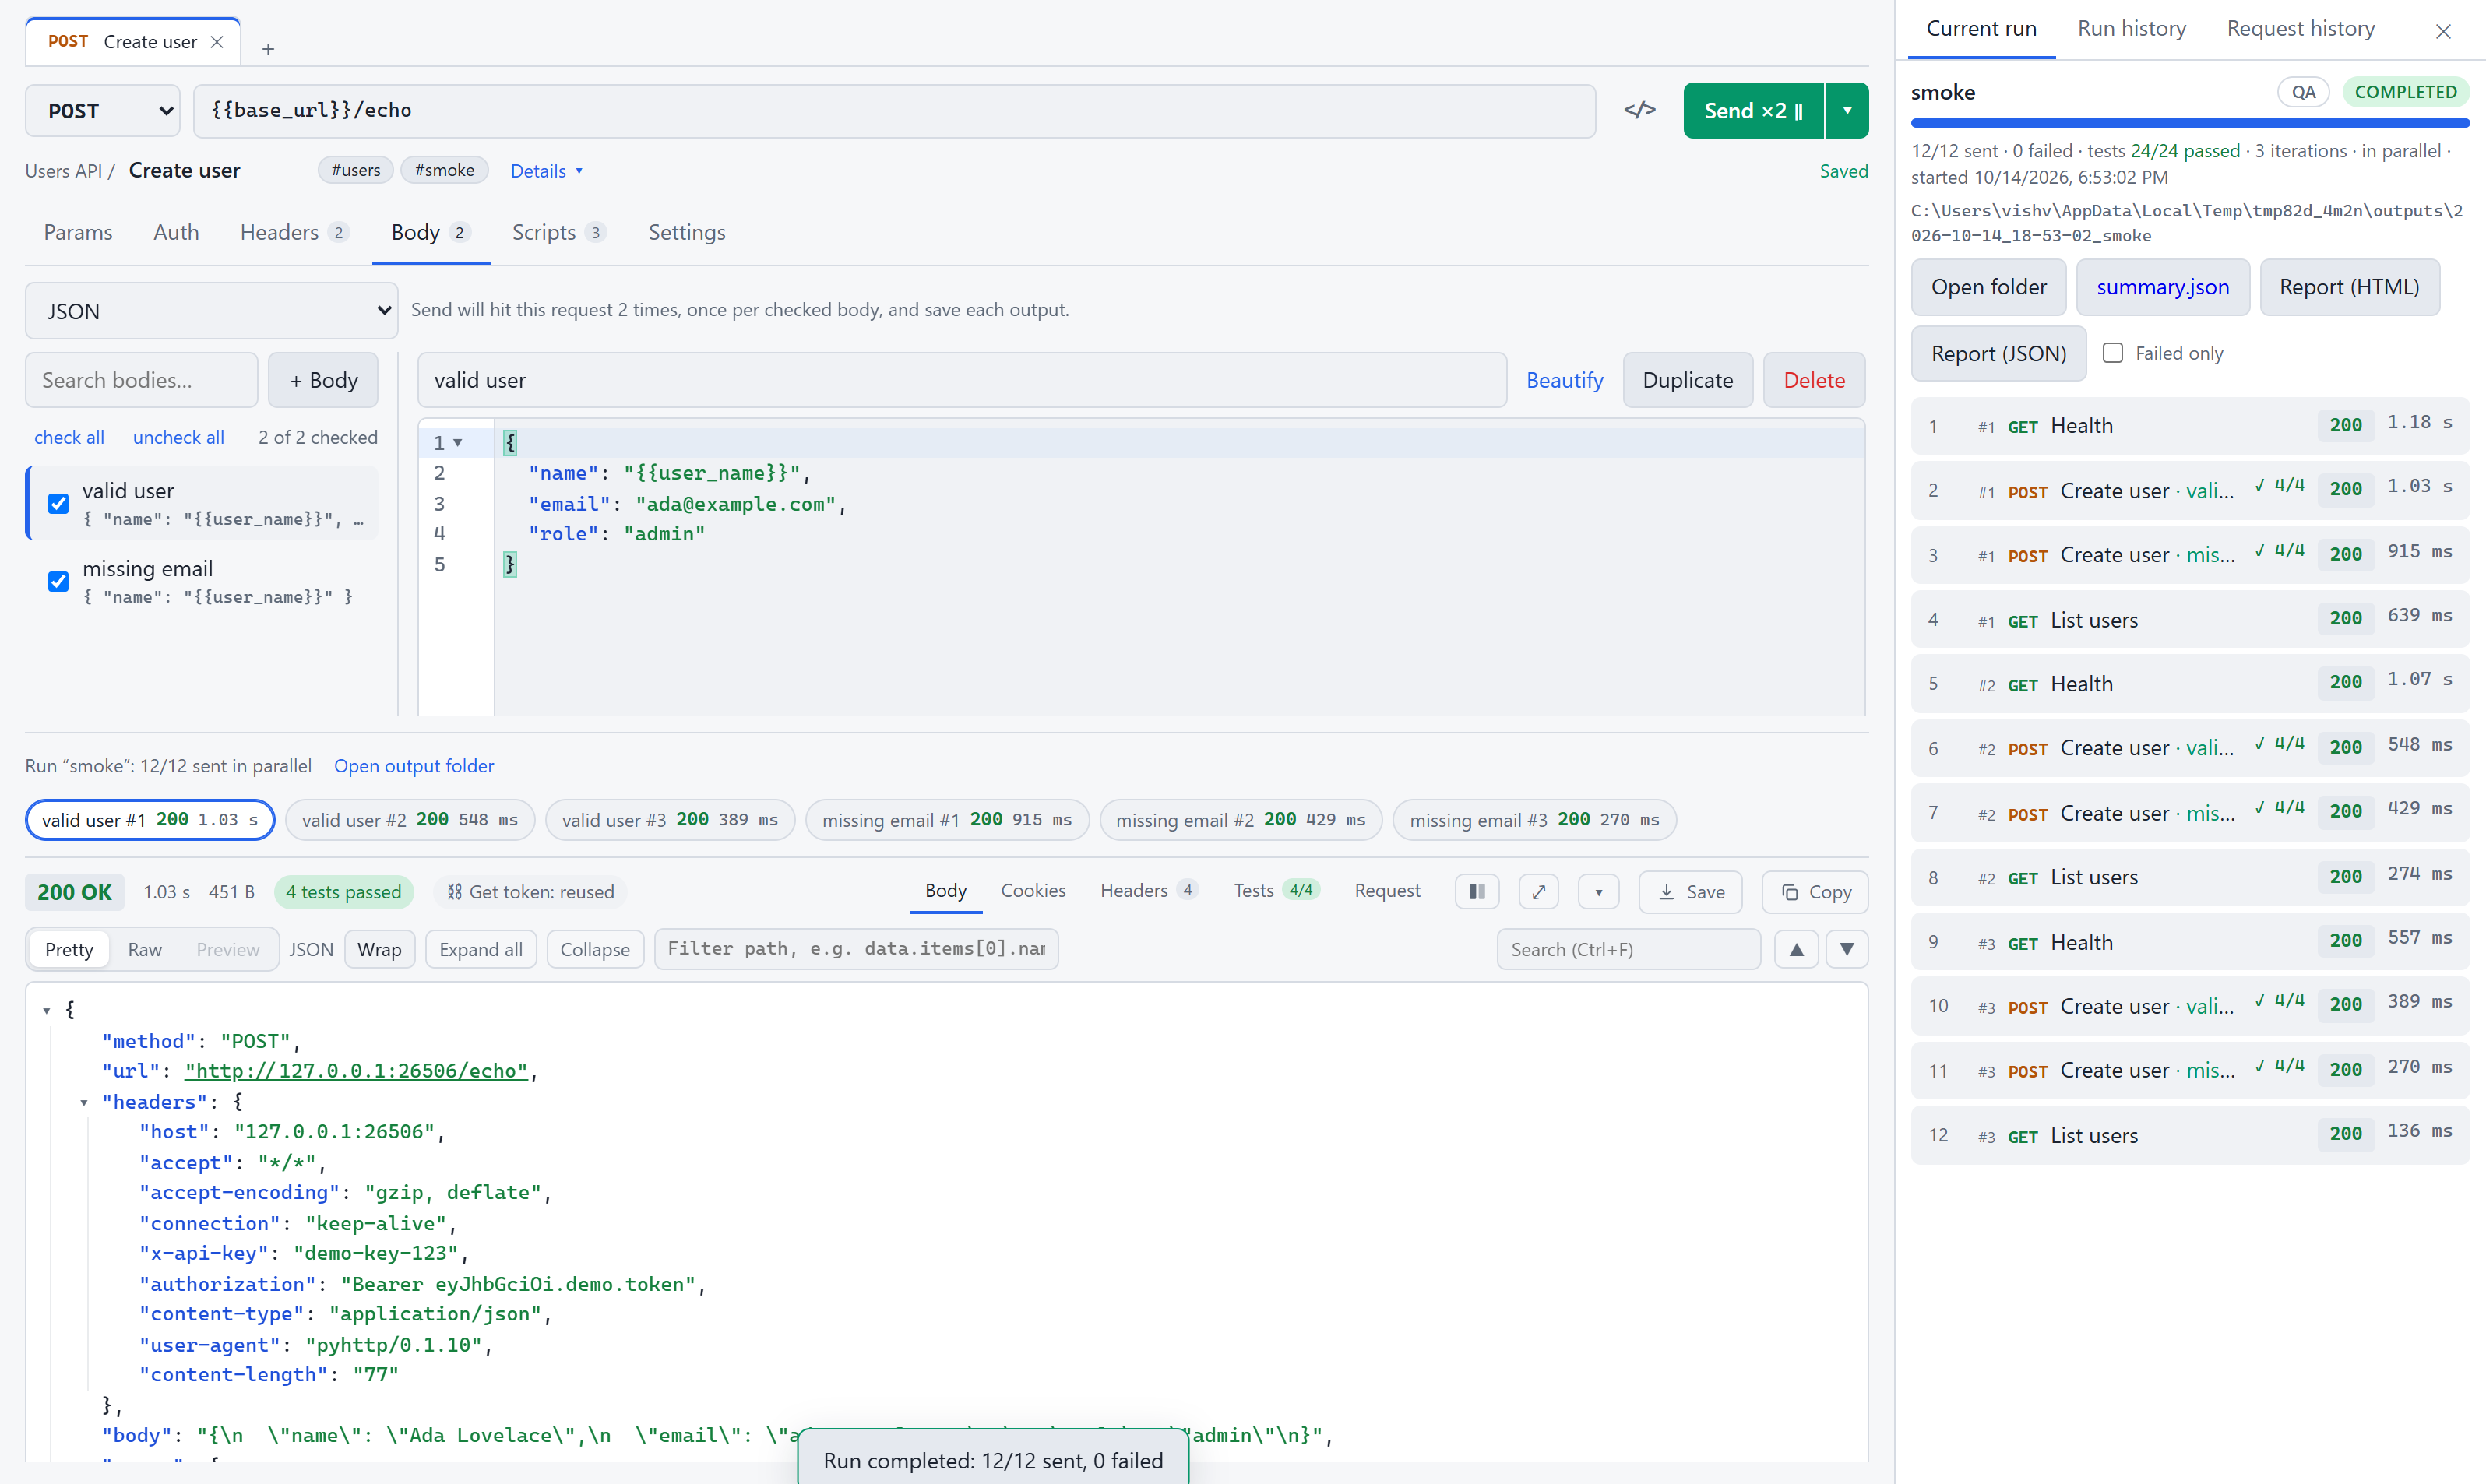The image size is (2486, 1484).
Task: Open the response pane options caret
Action: click(x=1599, y=892)
